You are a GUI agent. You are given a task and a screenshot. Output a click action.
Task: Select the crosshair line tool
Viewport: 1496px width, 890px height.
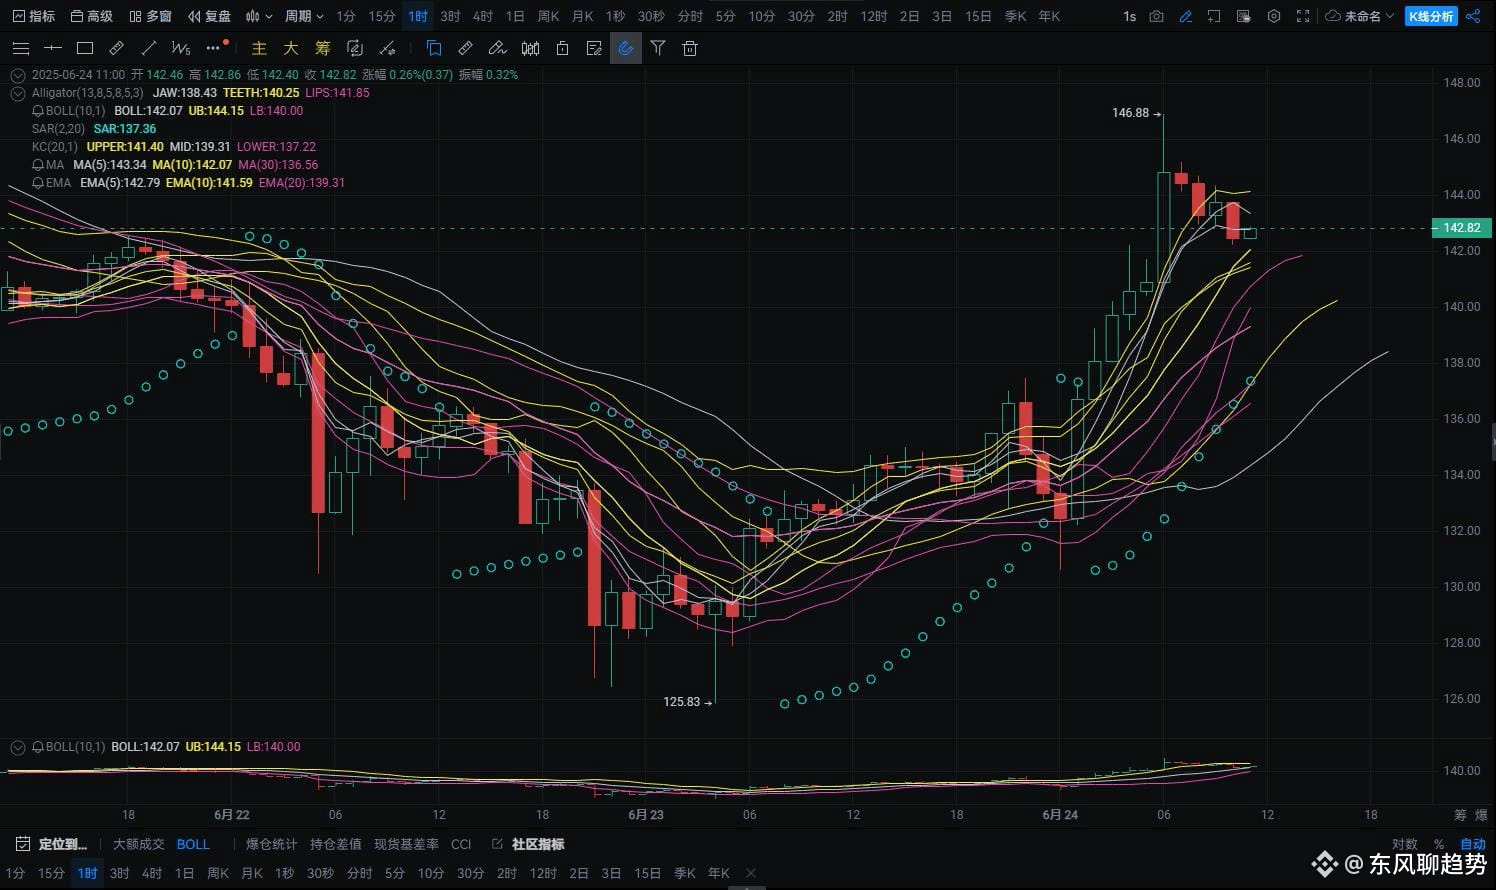(x=53, y=48)
